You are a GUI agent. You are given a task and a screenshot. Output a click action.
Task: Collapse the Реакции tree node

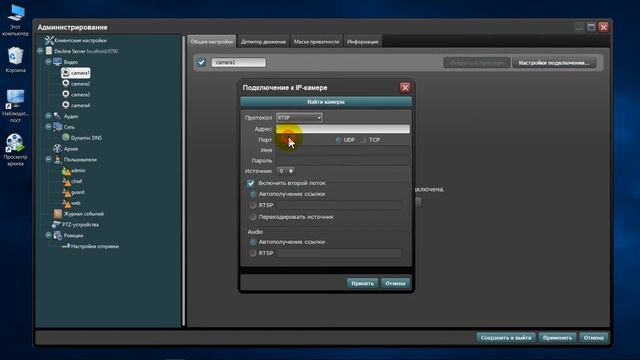click(48, 235)
